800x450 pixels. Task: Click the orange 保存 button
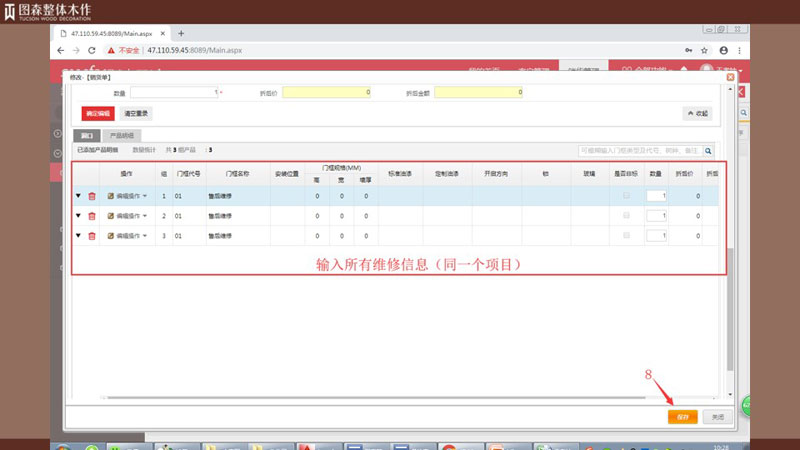click(x=682, y=416)
